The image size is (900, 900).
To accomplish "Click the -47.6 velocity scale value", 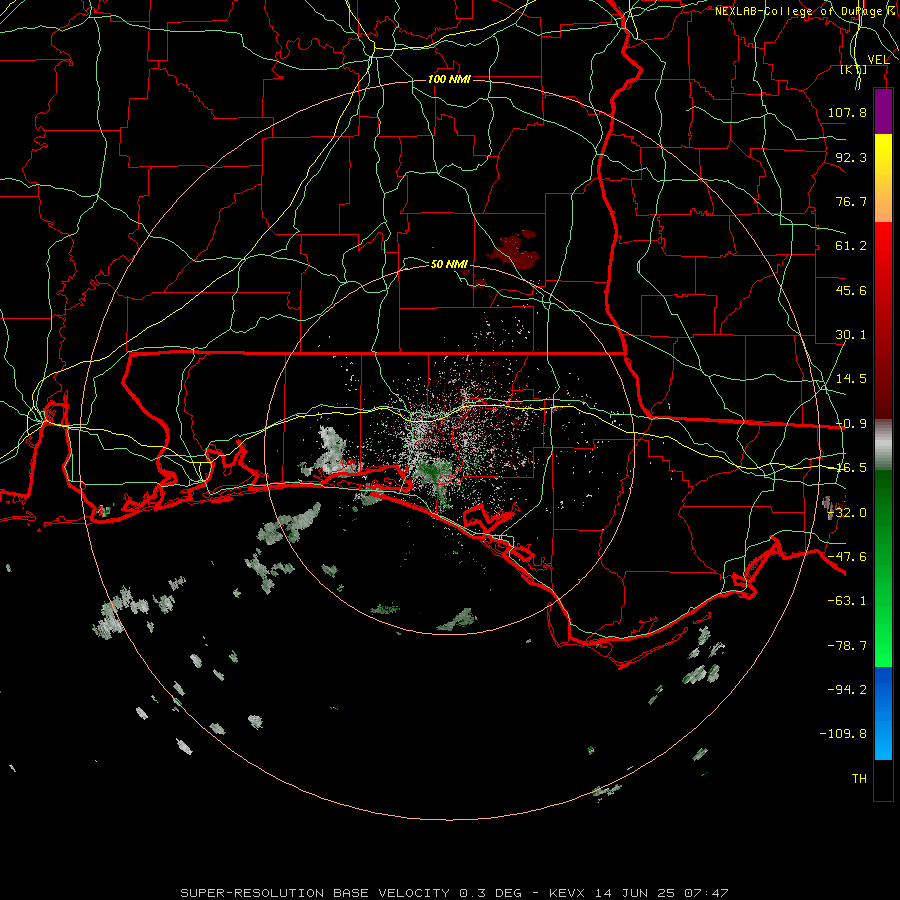I will (847, 557).
